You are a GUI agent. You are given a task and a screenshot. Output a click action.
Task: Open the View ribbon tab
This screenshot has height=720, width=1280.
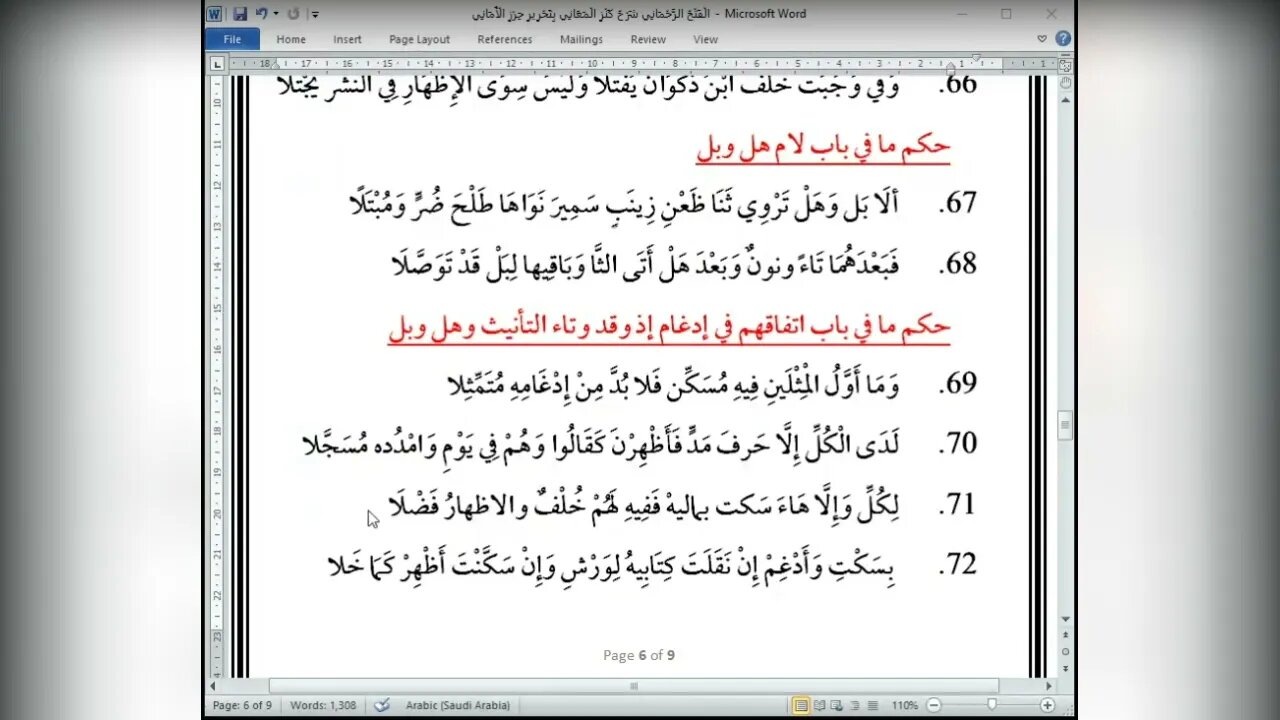[705, 39]
